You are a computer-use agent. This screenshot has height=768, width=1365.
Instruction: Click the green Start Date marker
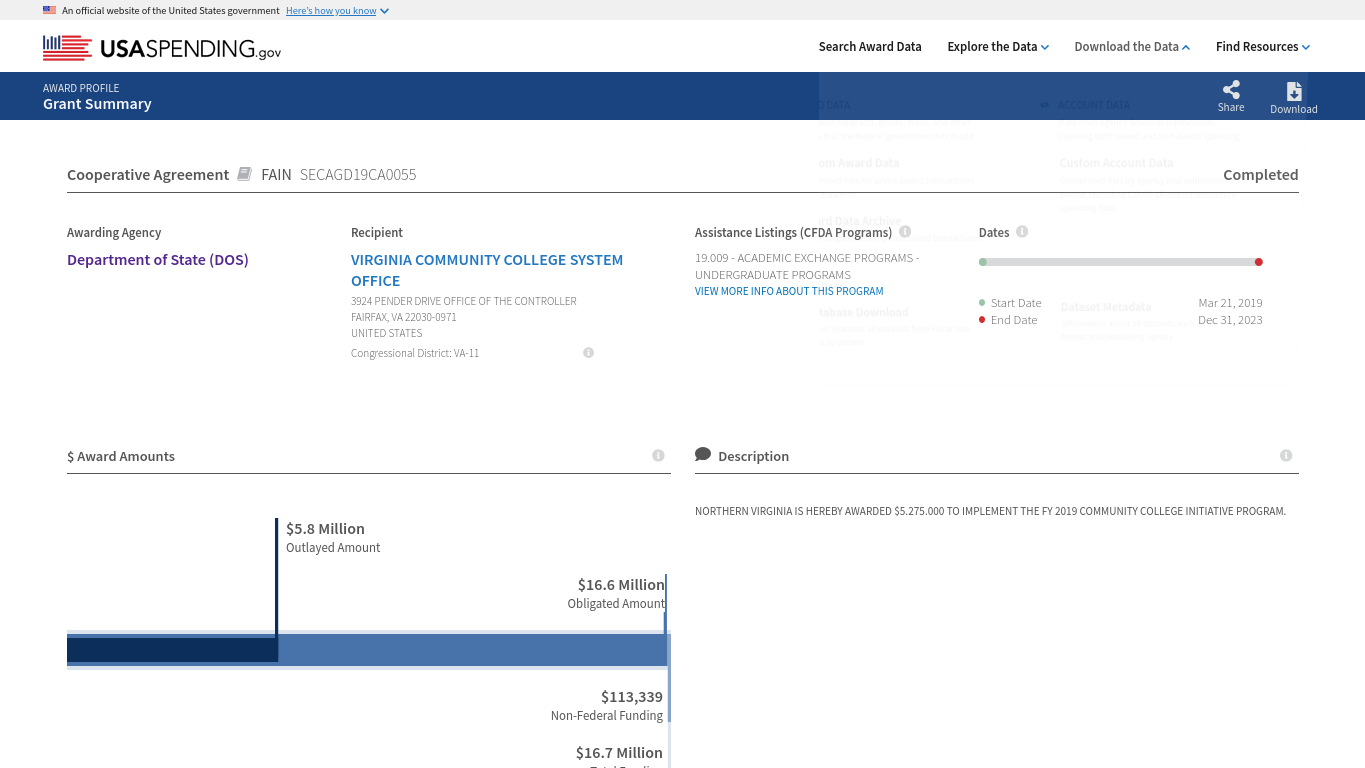coord(983,262)
